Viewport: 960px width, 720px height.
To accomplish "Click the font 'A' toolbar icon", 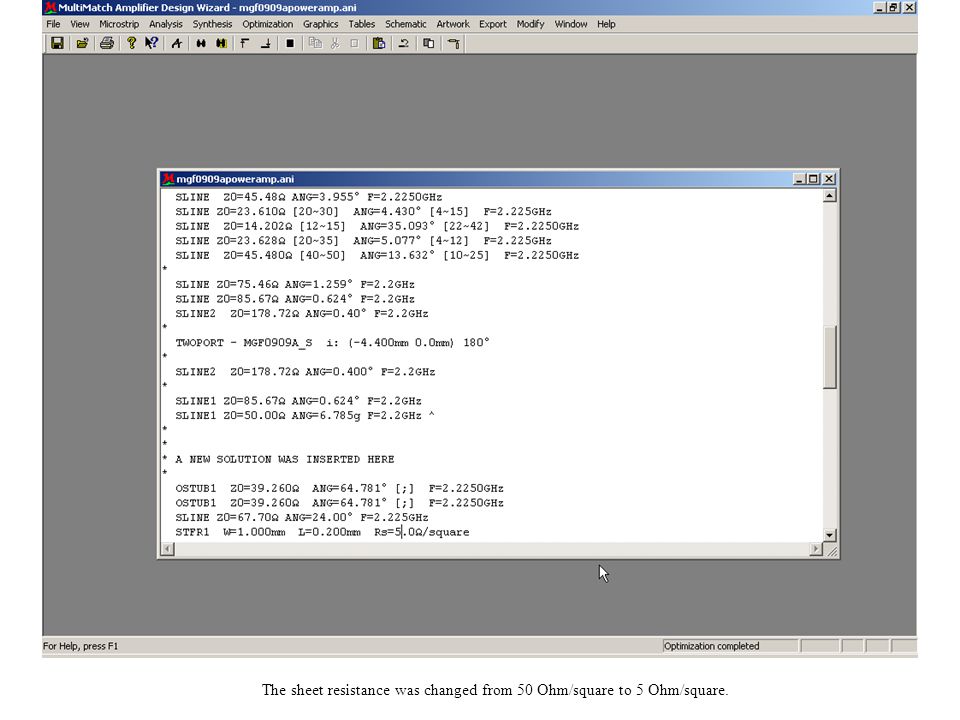I will pyautogui.click(x=177, y=43).
